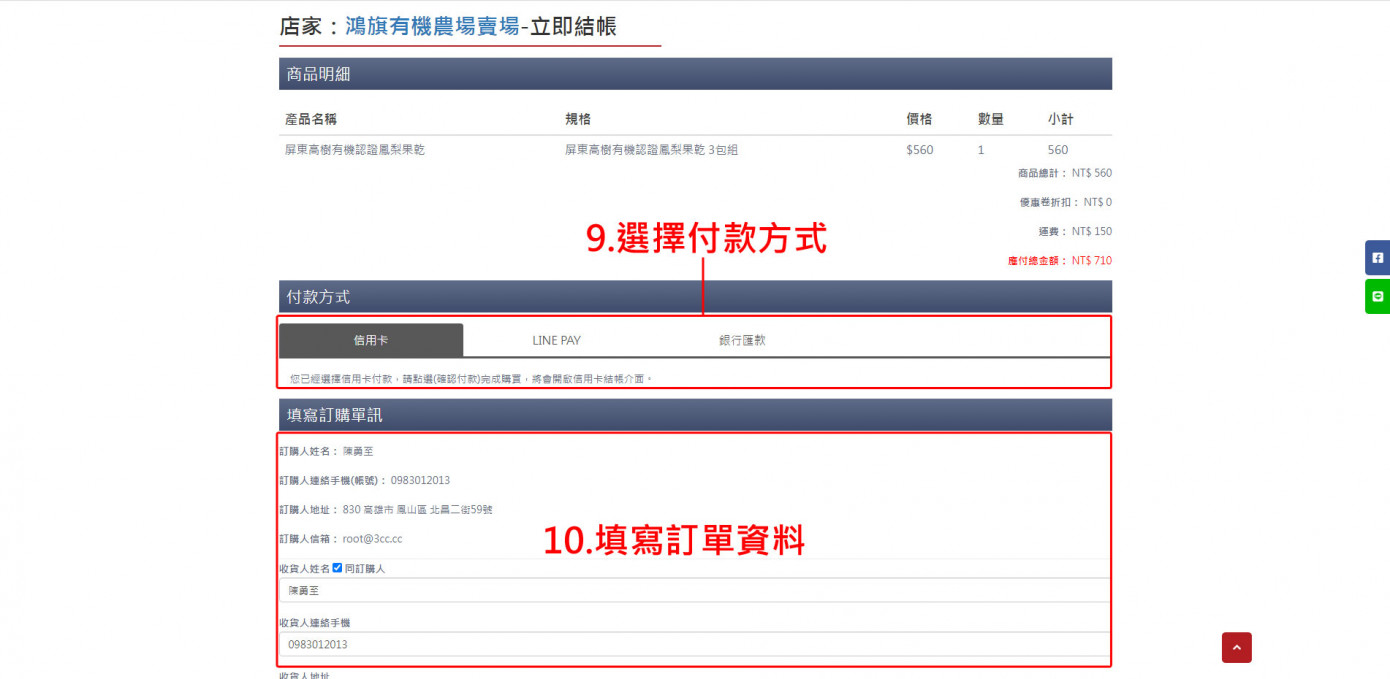Click the 填寫訂購單訊 section header
This screenshot has height=679, width=1390.
695,415
